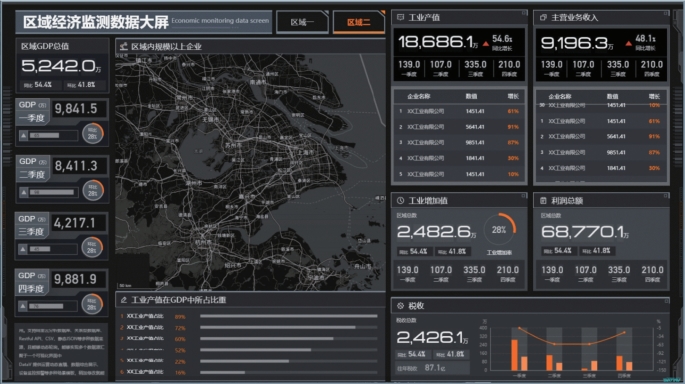Click the icon beside 工业产值 panel title
Image resolution: width=685 pixels, height=384 pixels.
point(400,17)
